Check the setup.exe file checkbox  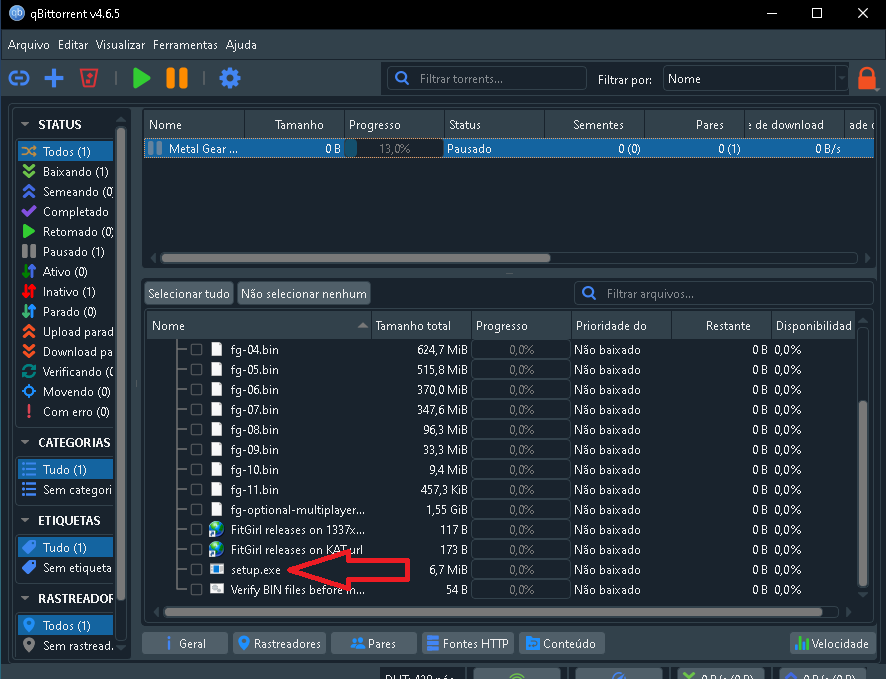(197, 570)
